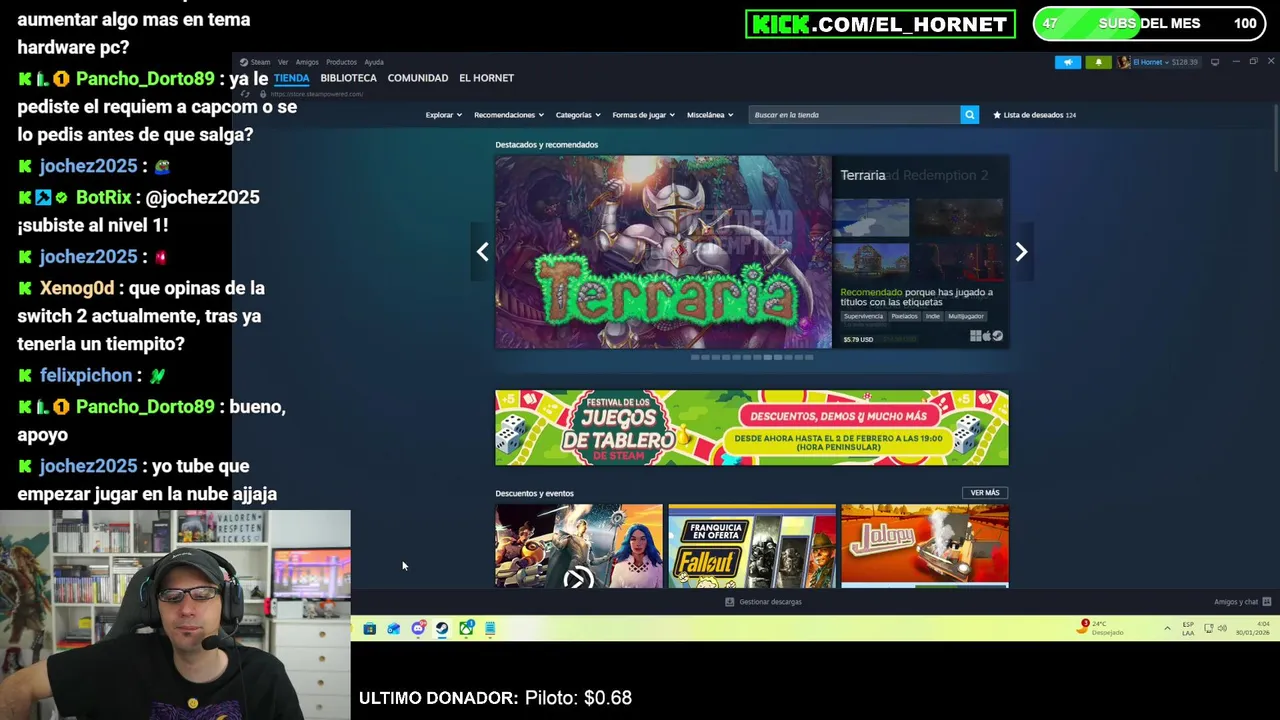Click the first carousel pagination dot
Viewport: 1280px width, 720px height.
point(695,357)
